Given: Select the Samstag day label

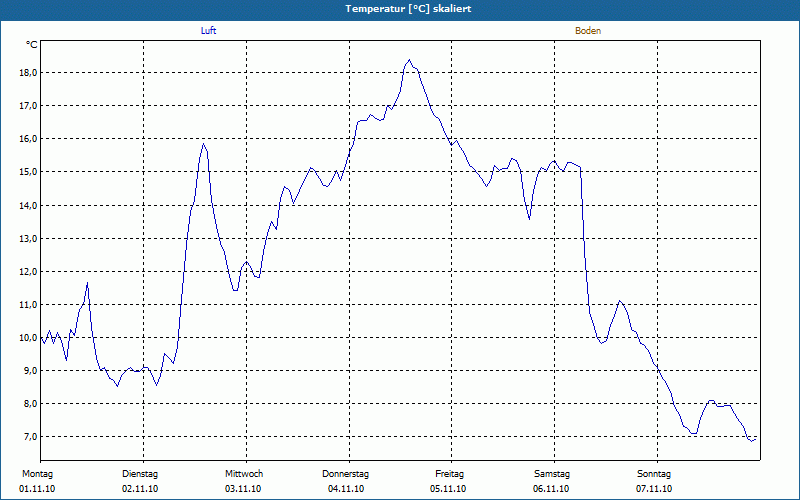Looking at the screenshot, I should (552, 474).
